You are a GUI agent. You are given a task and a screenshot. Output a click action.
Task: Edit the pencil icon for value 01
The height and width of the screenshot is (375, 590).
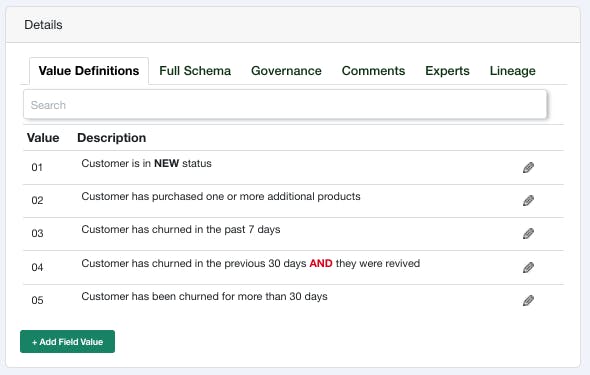point(528,168)
